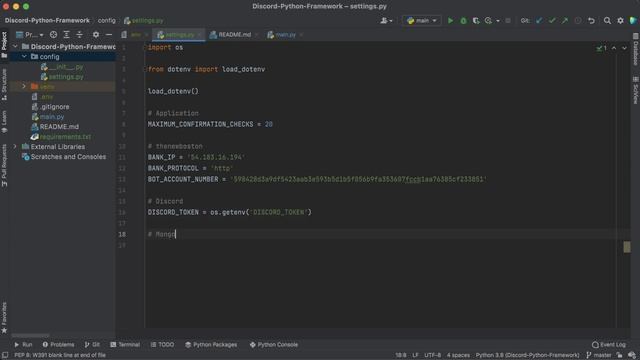Screen dimensions: 640x360
Task: Open the Structure tool window
Action: coord(4,84)
